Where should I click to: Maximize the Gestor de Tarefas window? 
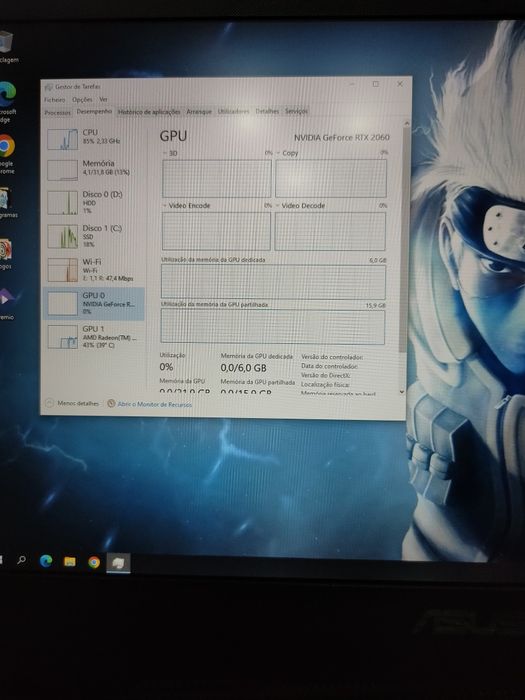376,84
